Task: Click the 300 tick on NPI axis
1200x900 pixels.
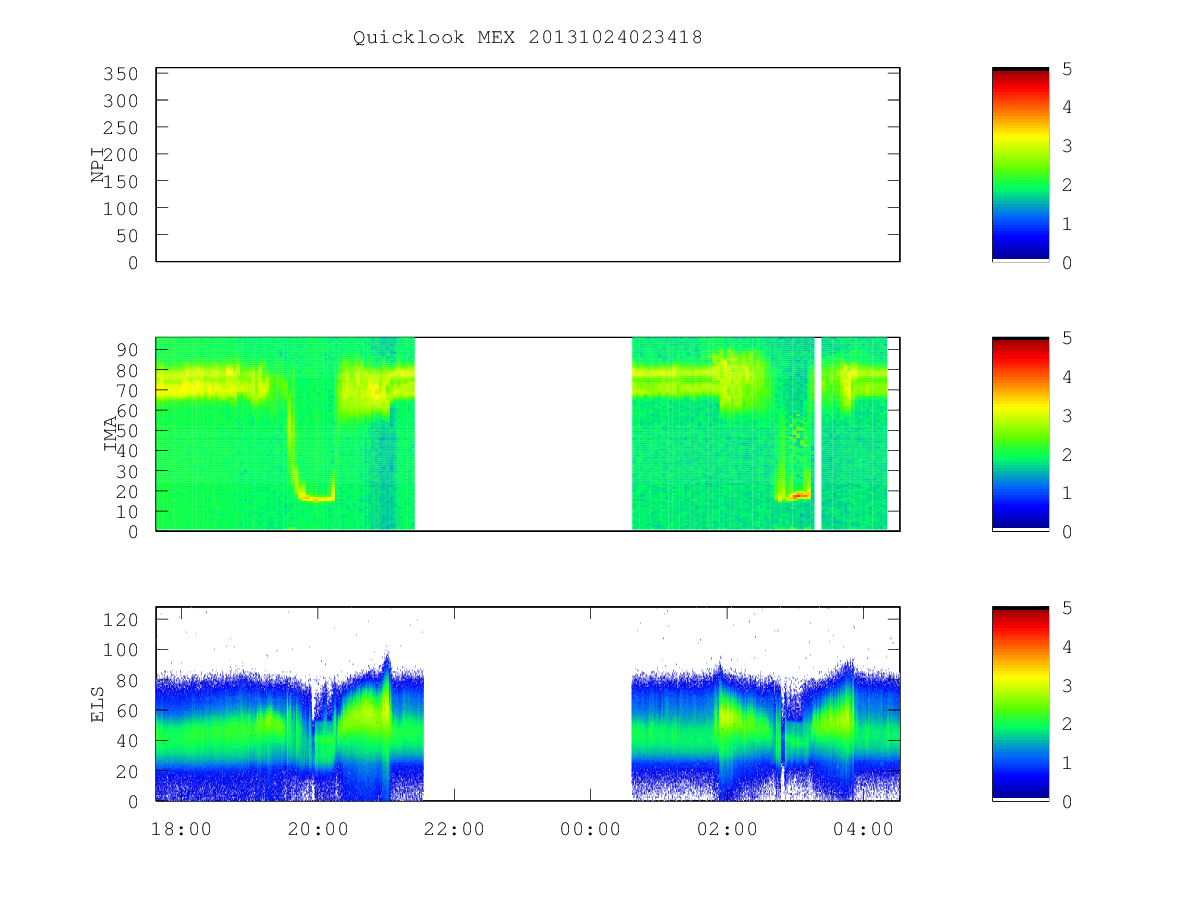Action: click(119, 101)
